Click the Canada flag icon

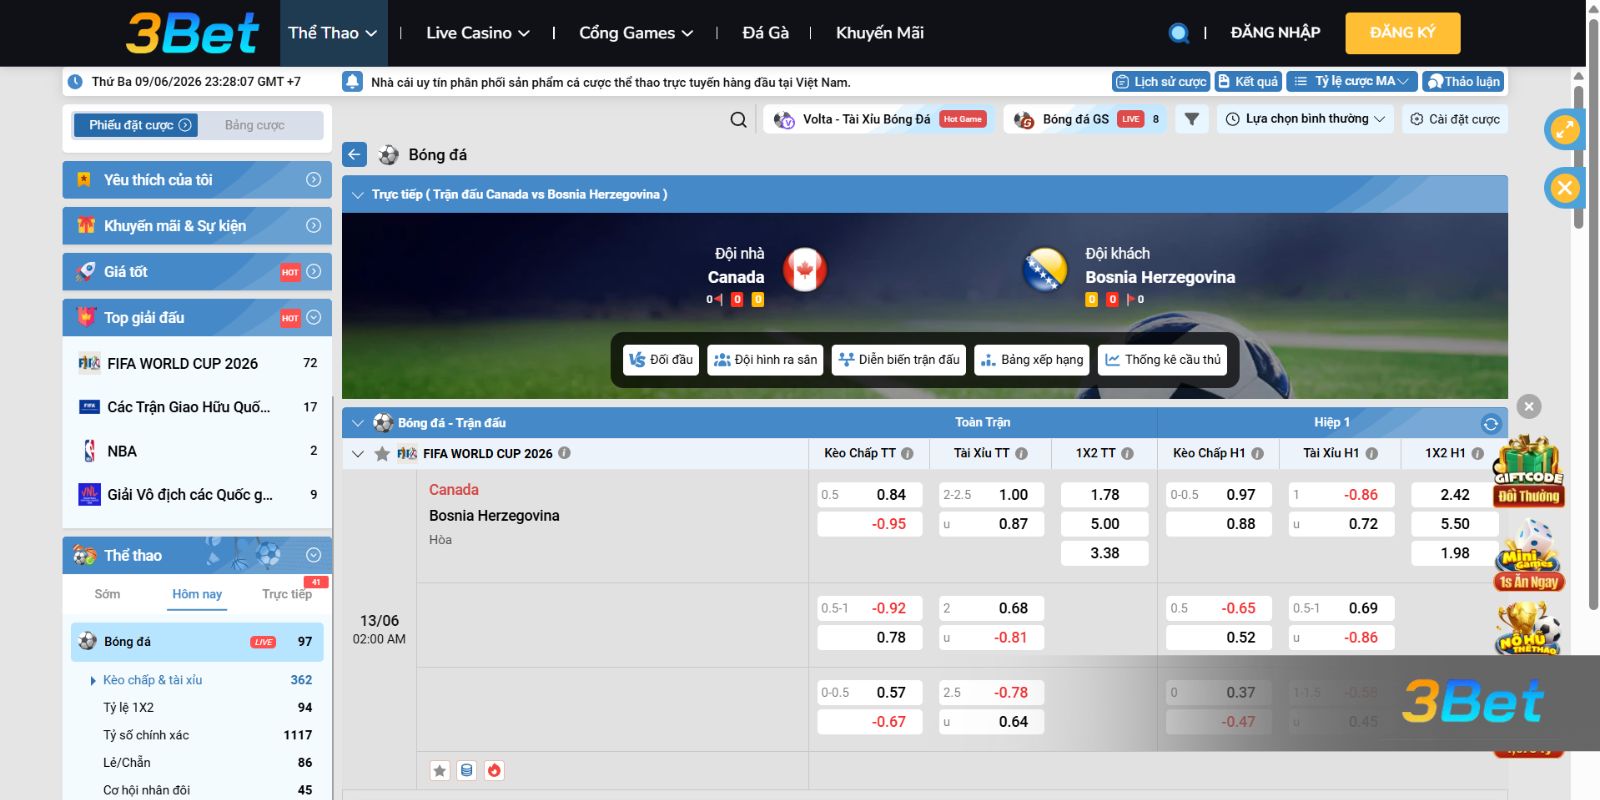point(804,270)
